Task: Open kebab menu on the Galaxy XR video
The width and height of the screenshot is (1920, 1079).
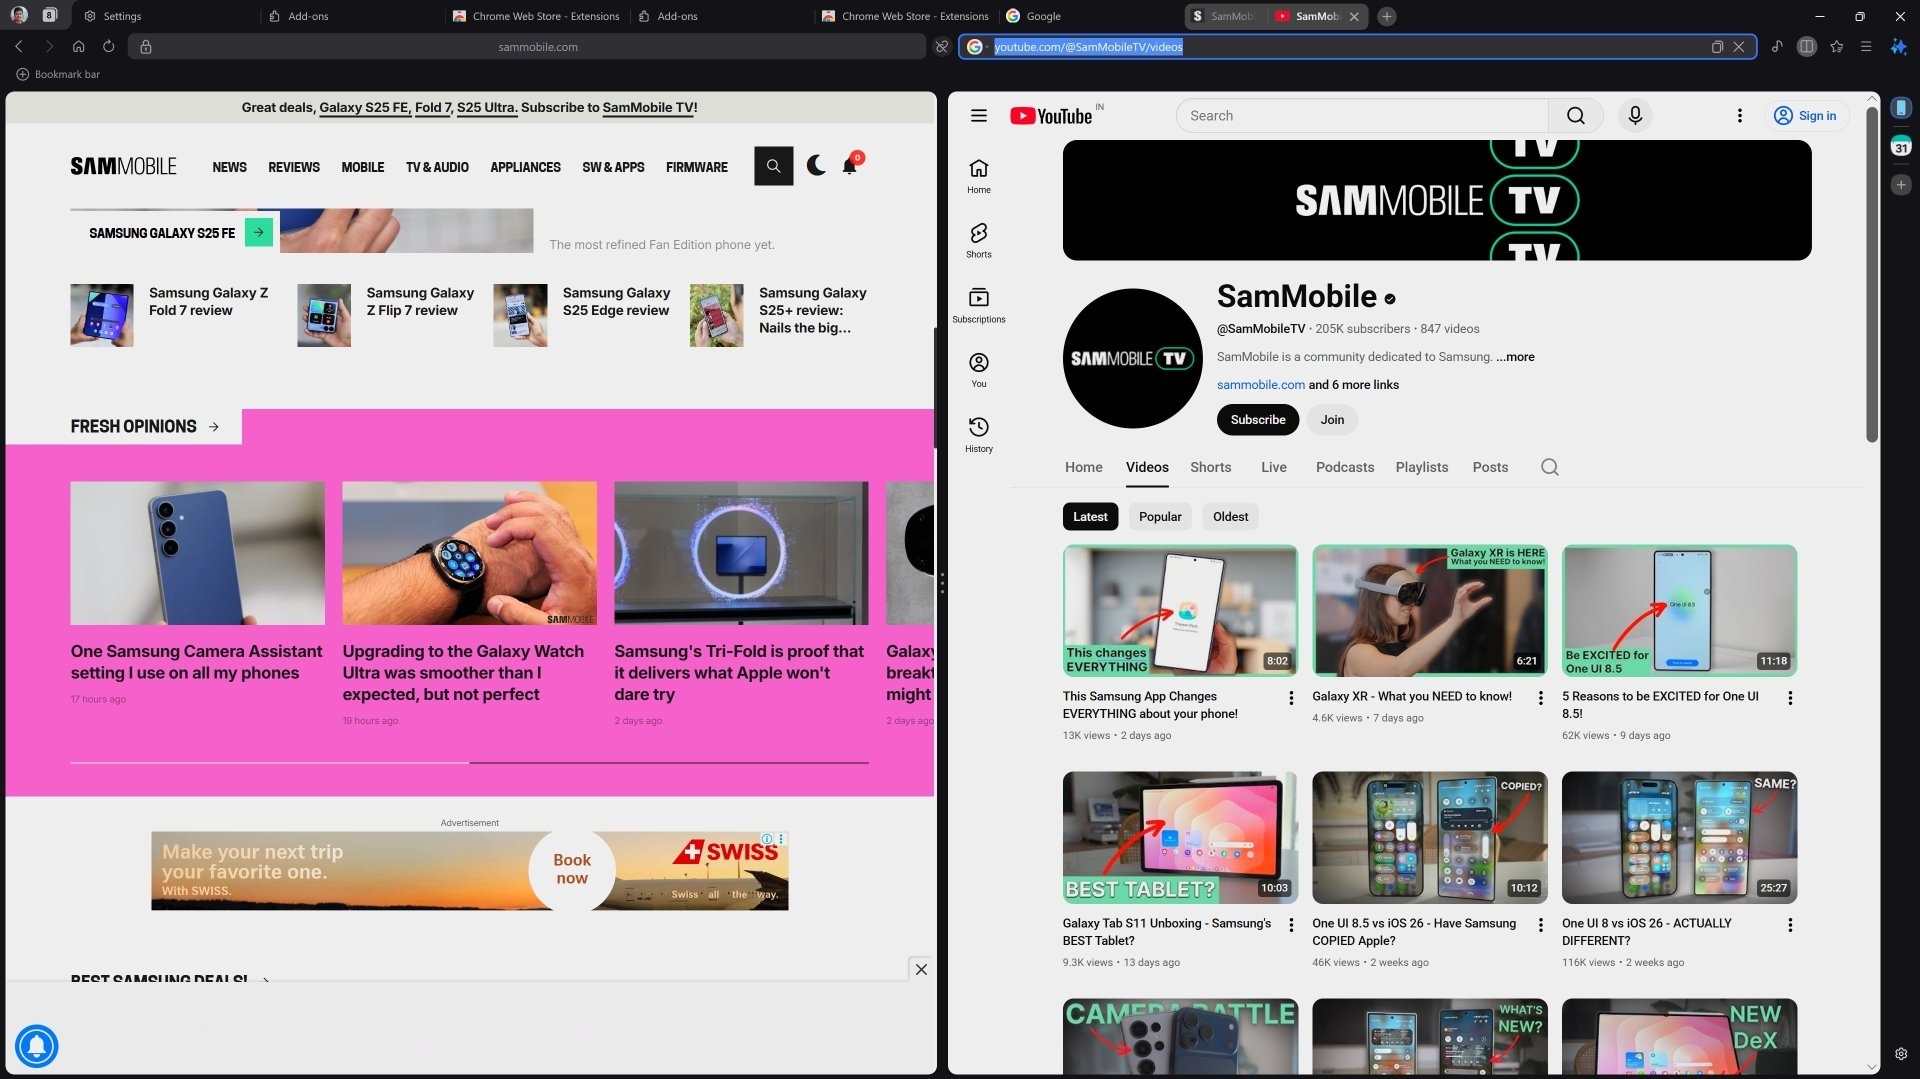Action: (1540, 698)
